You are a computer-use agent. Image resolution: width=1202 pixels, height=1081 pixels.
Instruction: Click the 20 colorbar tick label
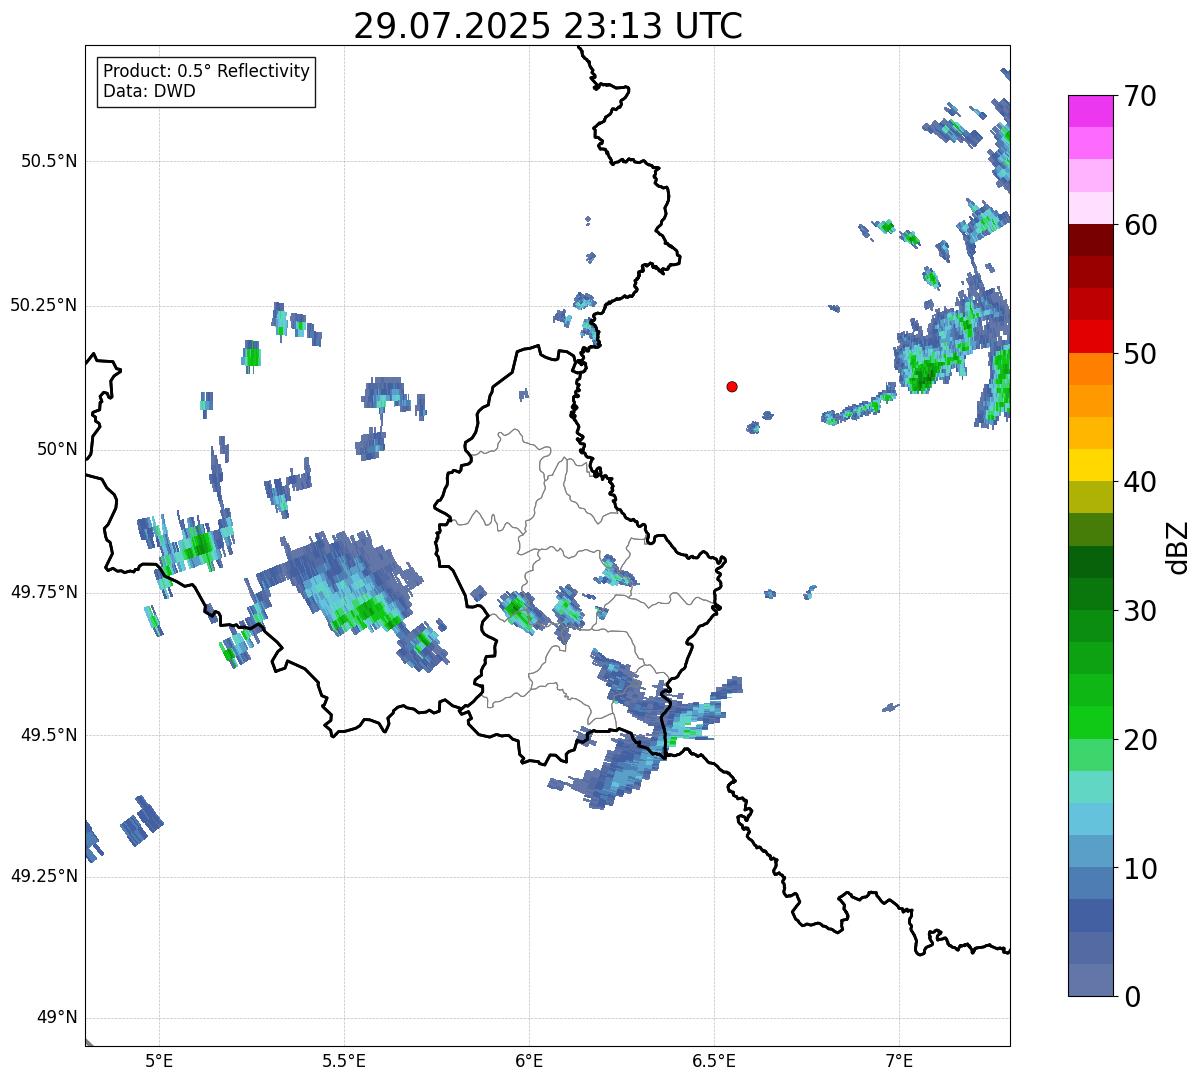pos(1139,740)
